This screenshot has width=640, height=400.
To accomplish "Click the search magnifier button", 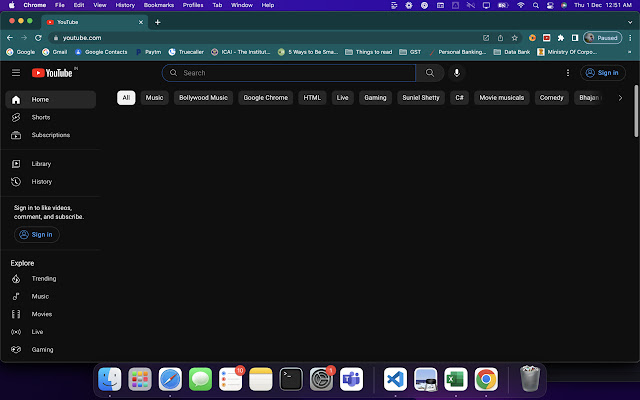I will coord(430,73).
